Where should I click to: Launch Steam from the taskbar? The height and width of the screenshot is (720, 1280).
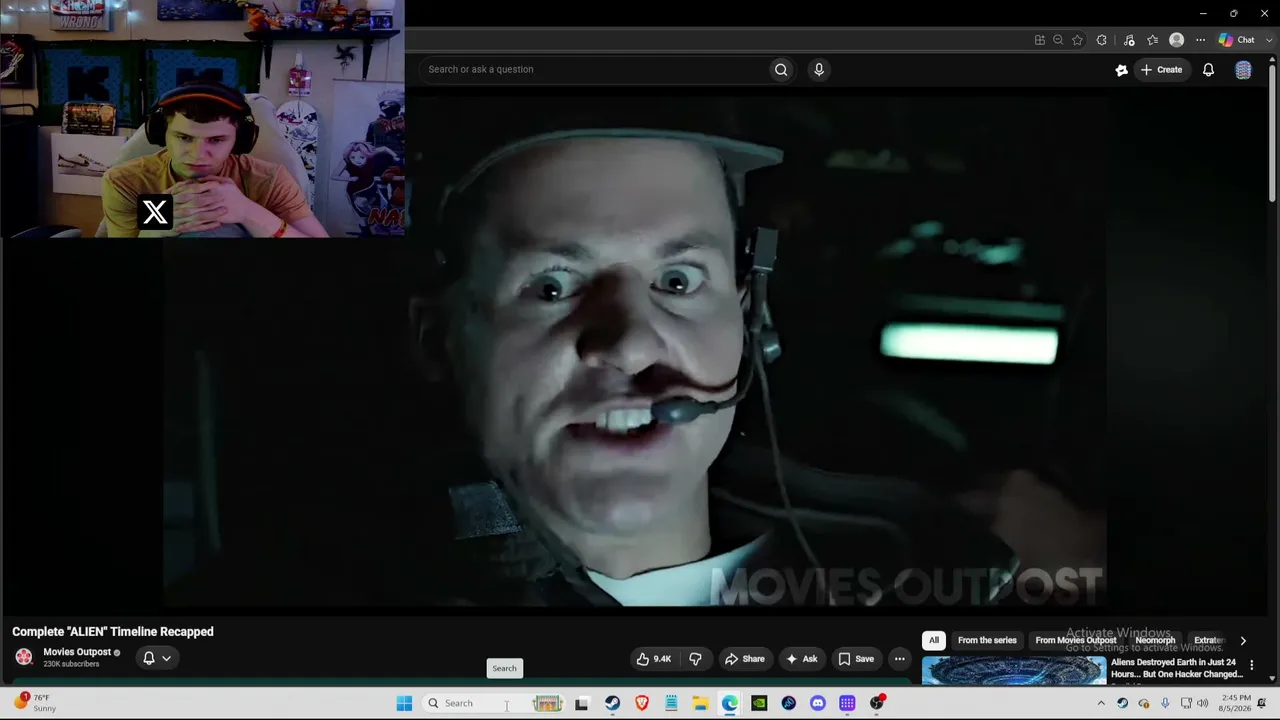pos(612,703)
